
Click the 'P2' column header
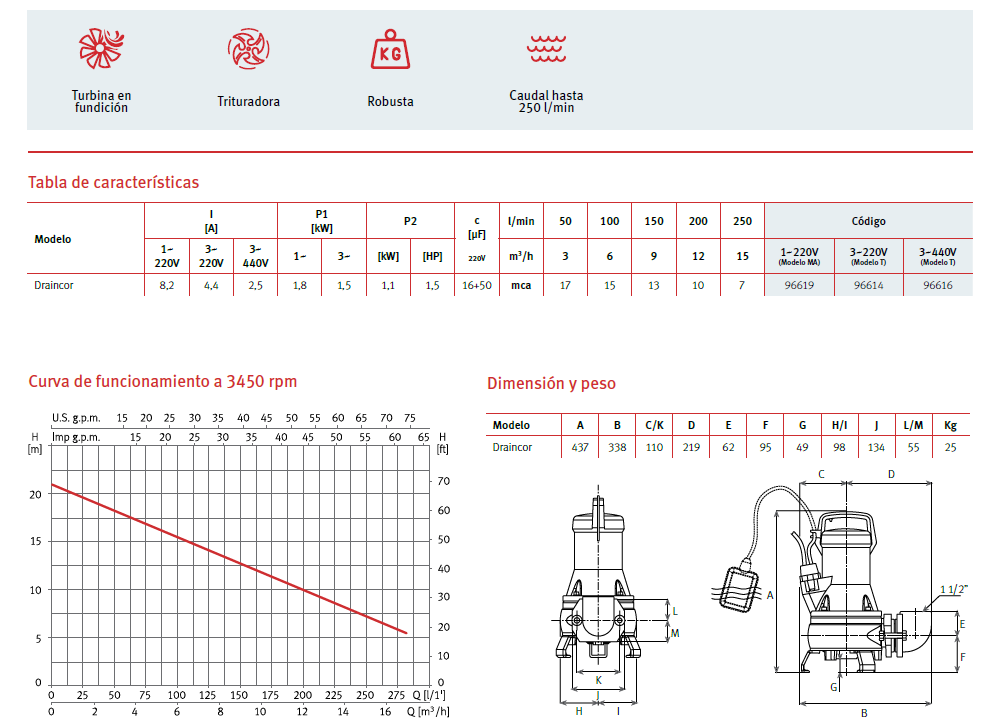(410, 221)
